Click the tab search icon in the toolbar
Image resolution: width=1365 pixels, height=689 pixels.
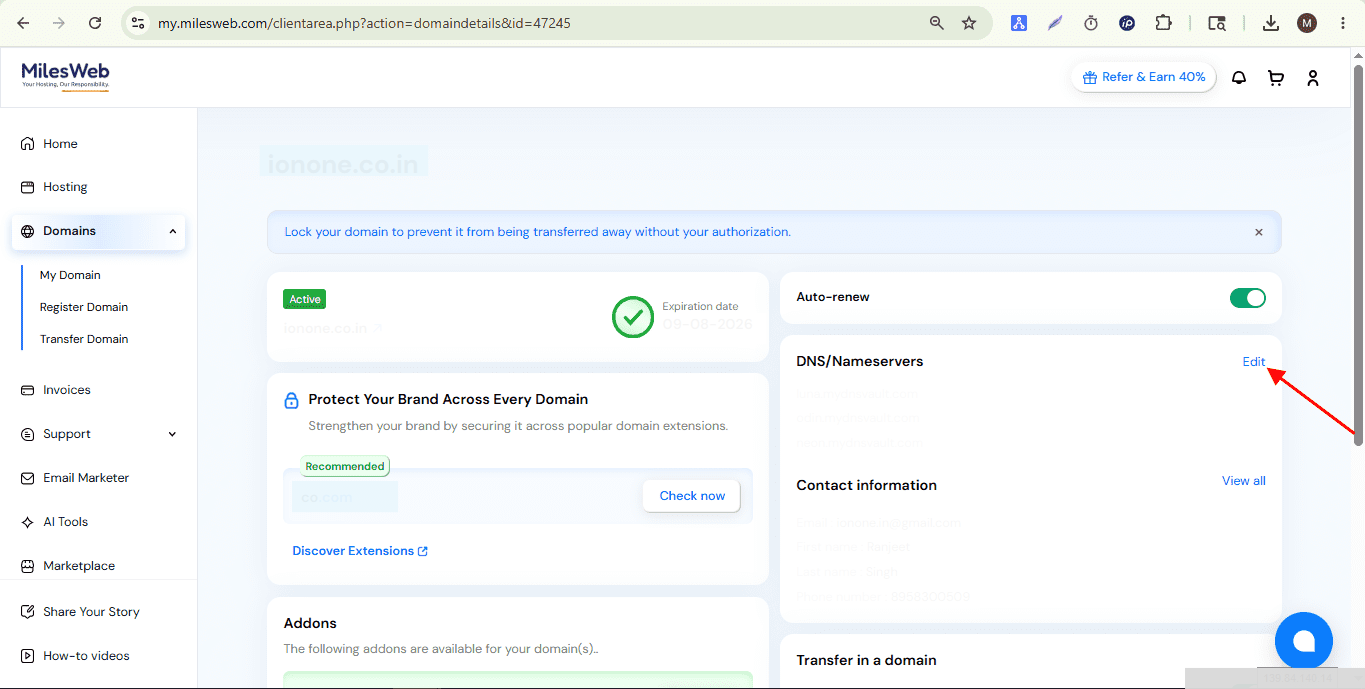[x=1216, y=23]
